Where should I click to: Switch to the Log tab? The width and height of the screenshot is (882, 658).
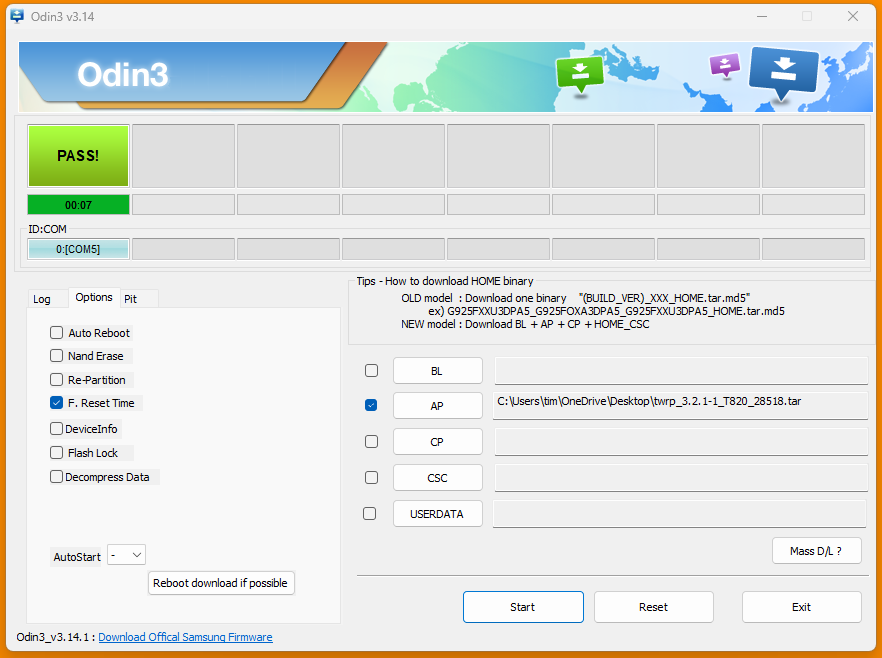[42, 299]
